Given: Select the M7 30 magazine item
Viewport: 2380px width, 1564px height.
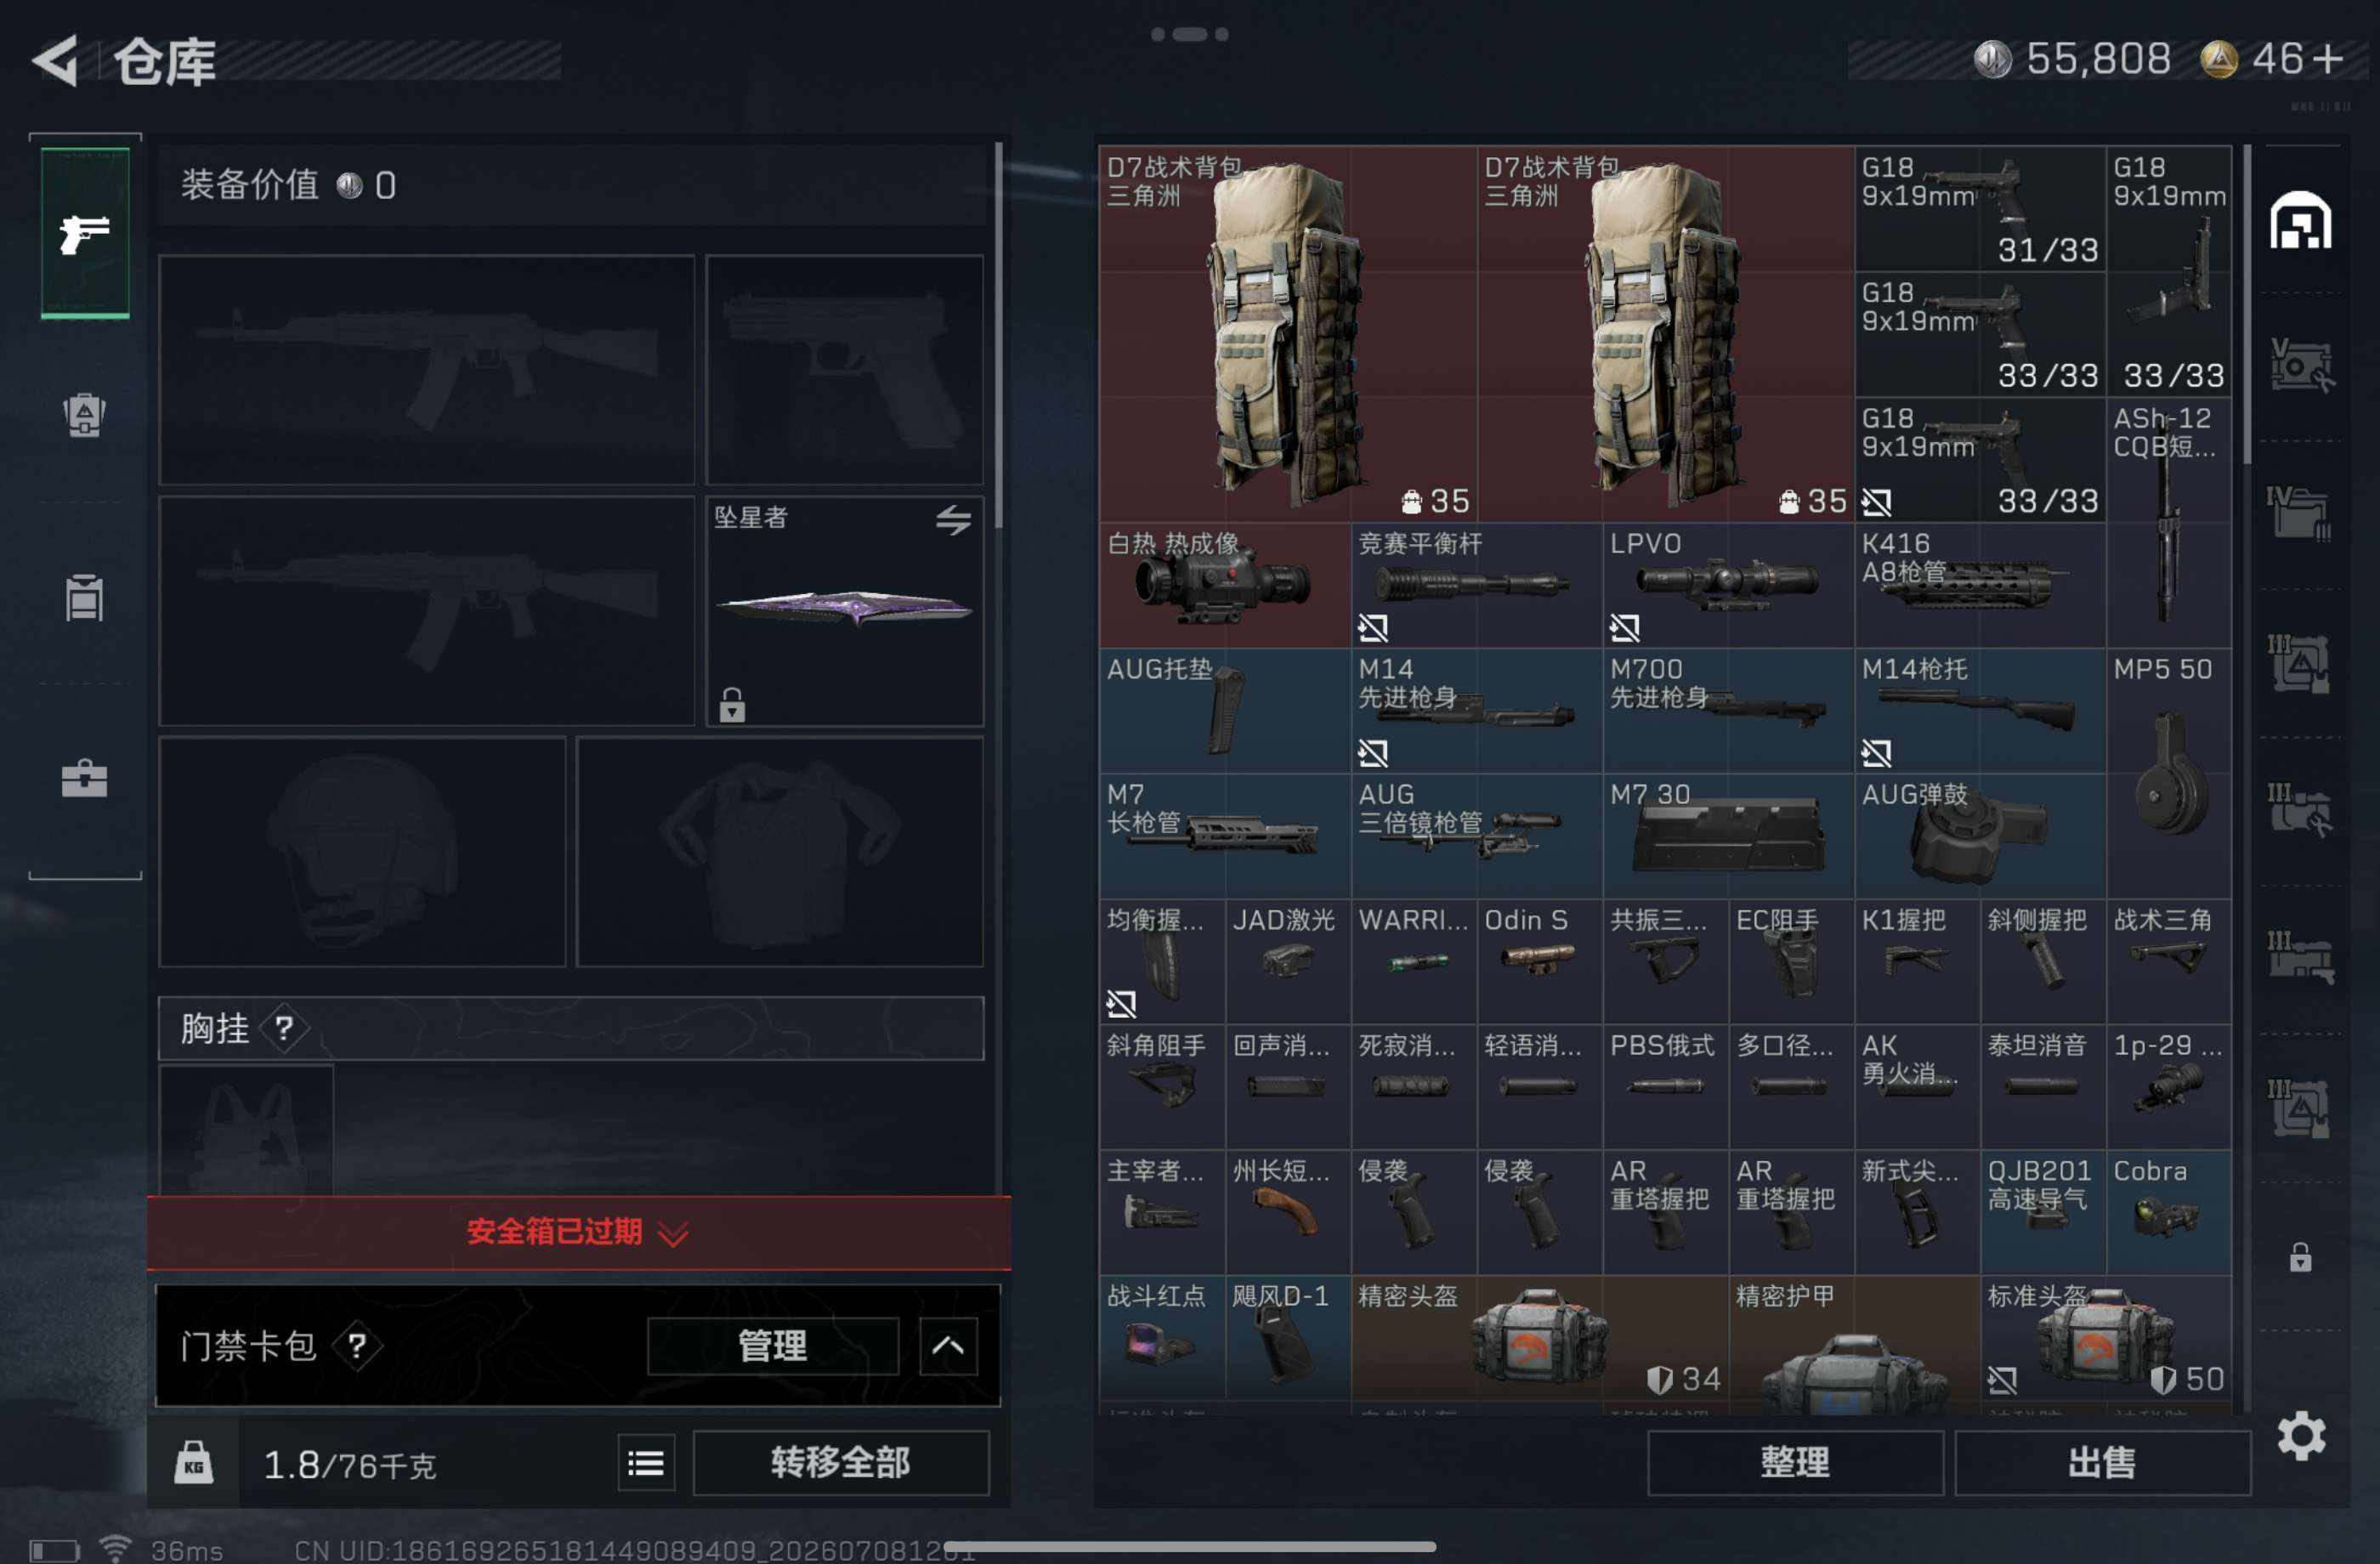Looking at the screenshot, I should (1728, 836).
